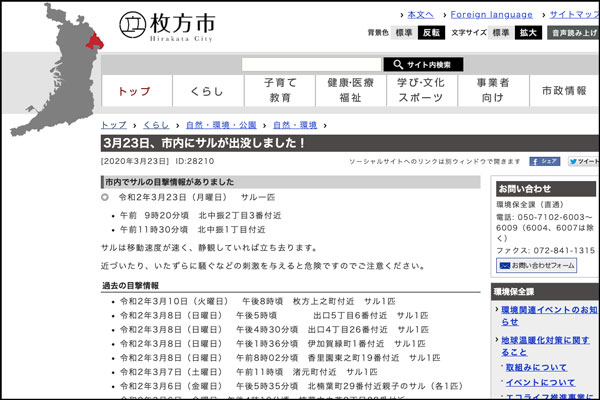Share page via Facebook シェア button
The width and height of the screenshot is (600, 400).
544,161
